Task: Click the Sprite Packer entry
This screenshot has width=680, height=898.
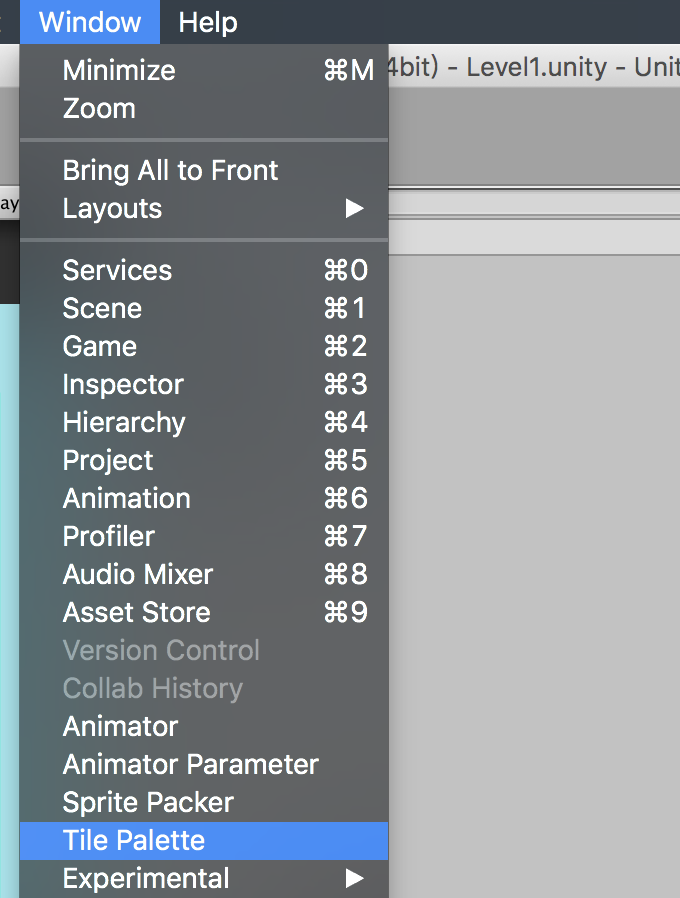Action: coord(148,802)
